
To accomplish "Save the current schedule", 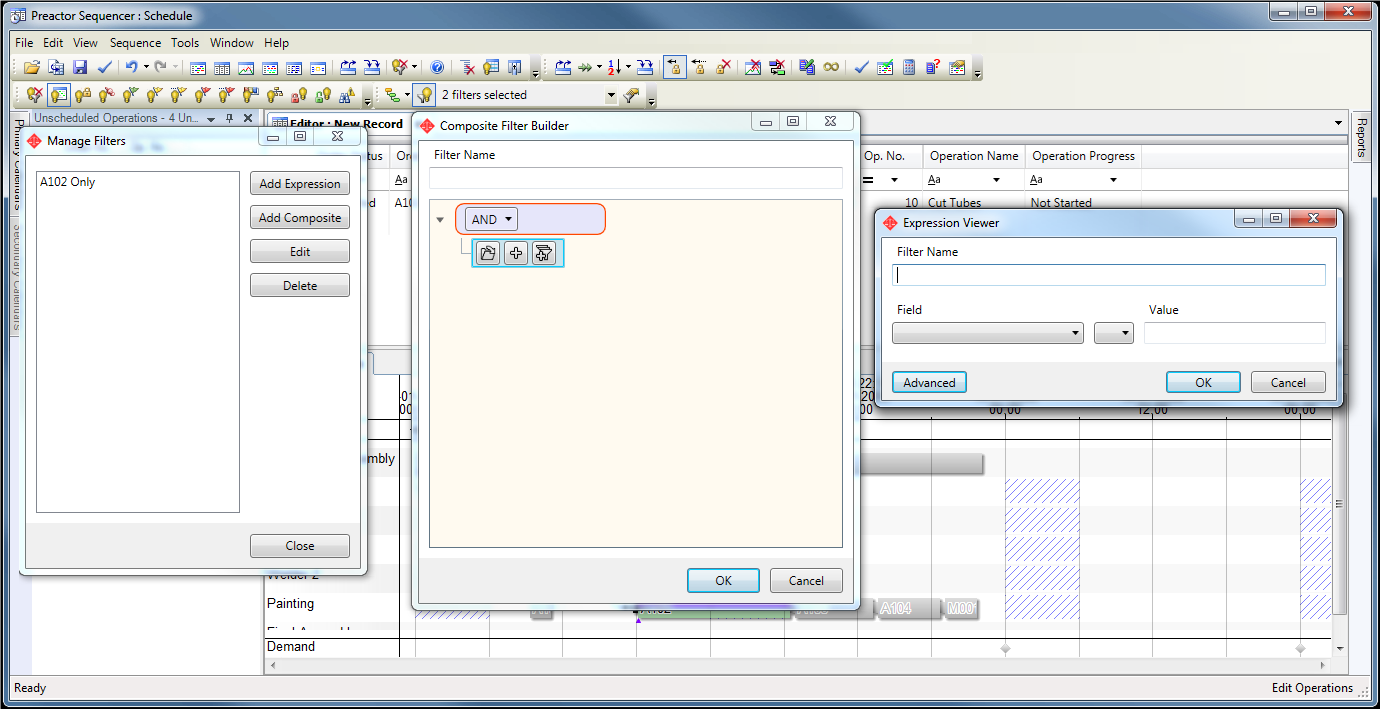I will (x=80, y=68).
